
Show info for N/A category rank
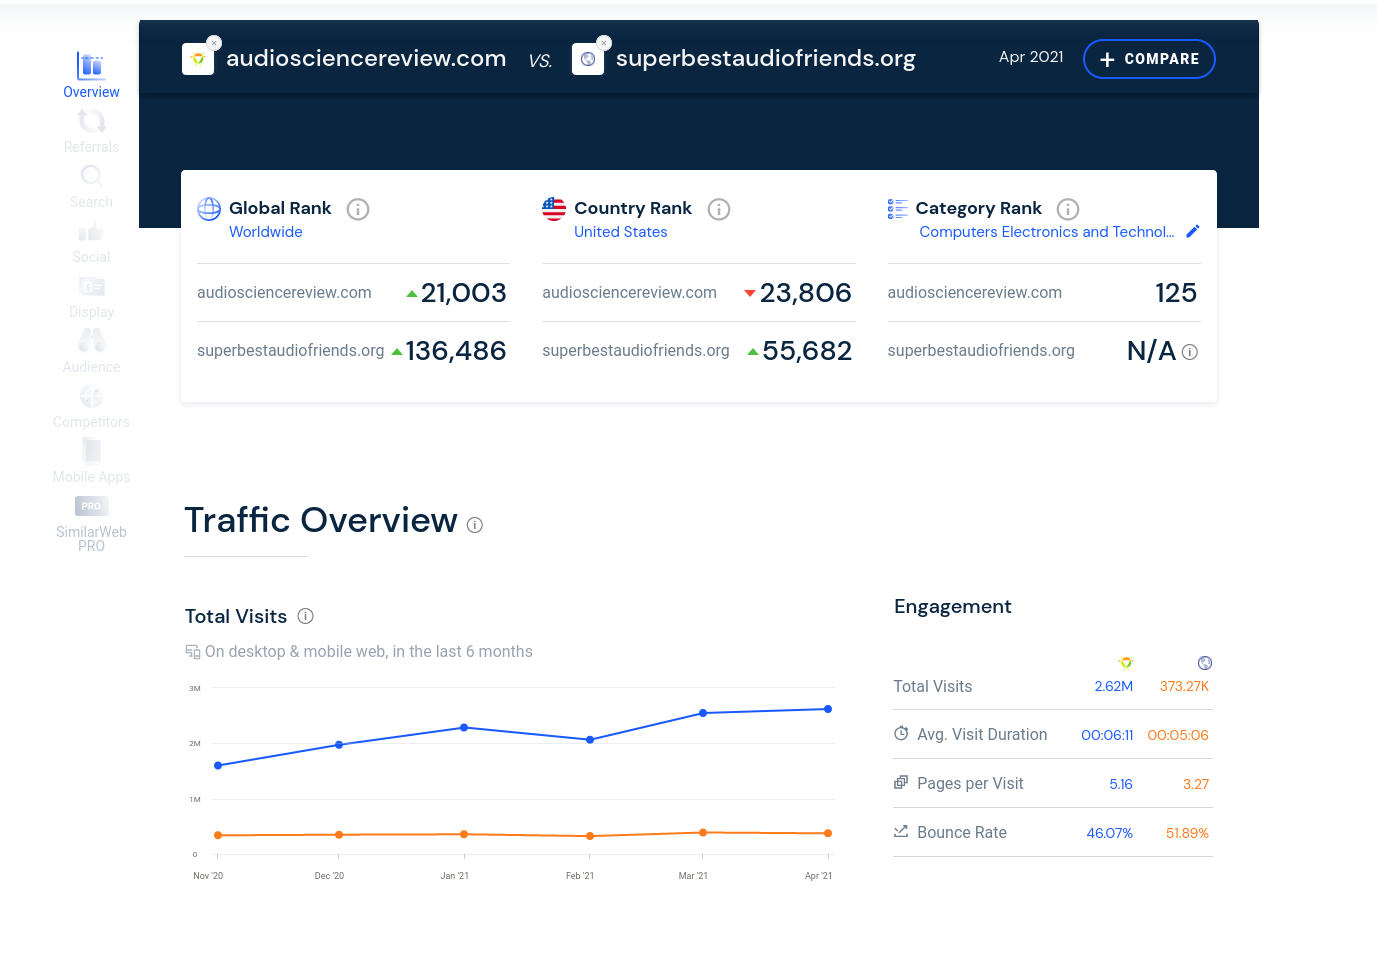[1190, 352]
